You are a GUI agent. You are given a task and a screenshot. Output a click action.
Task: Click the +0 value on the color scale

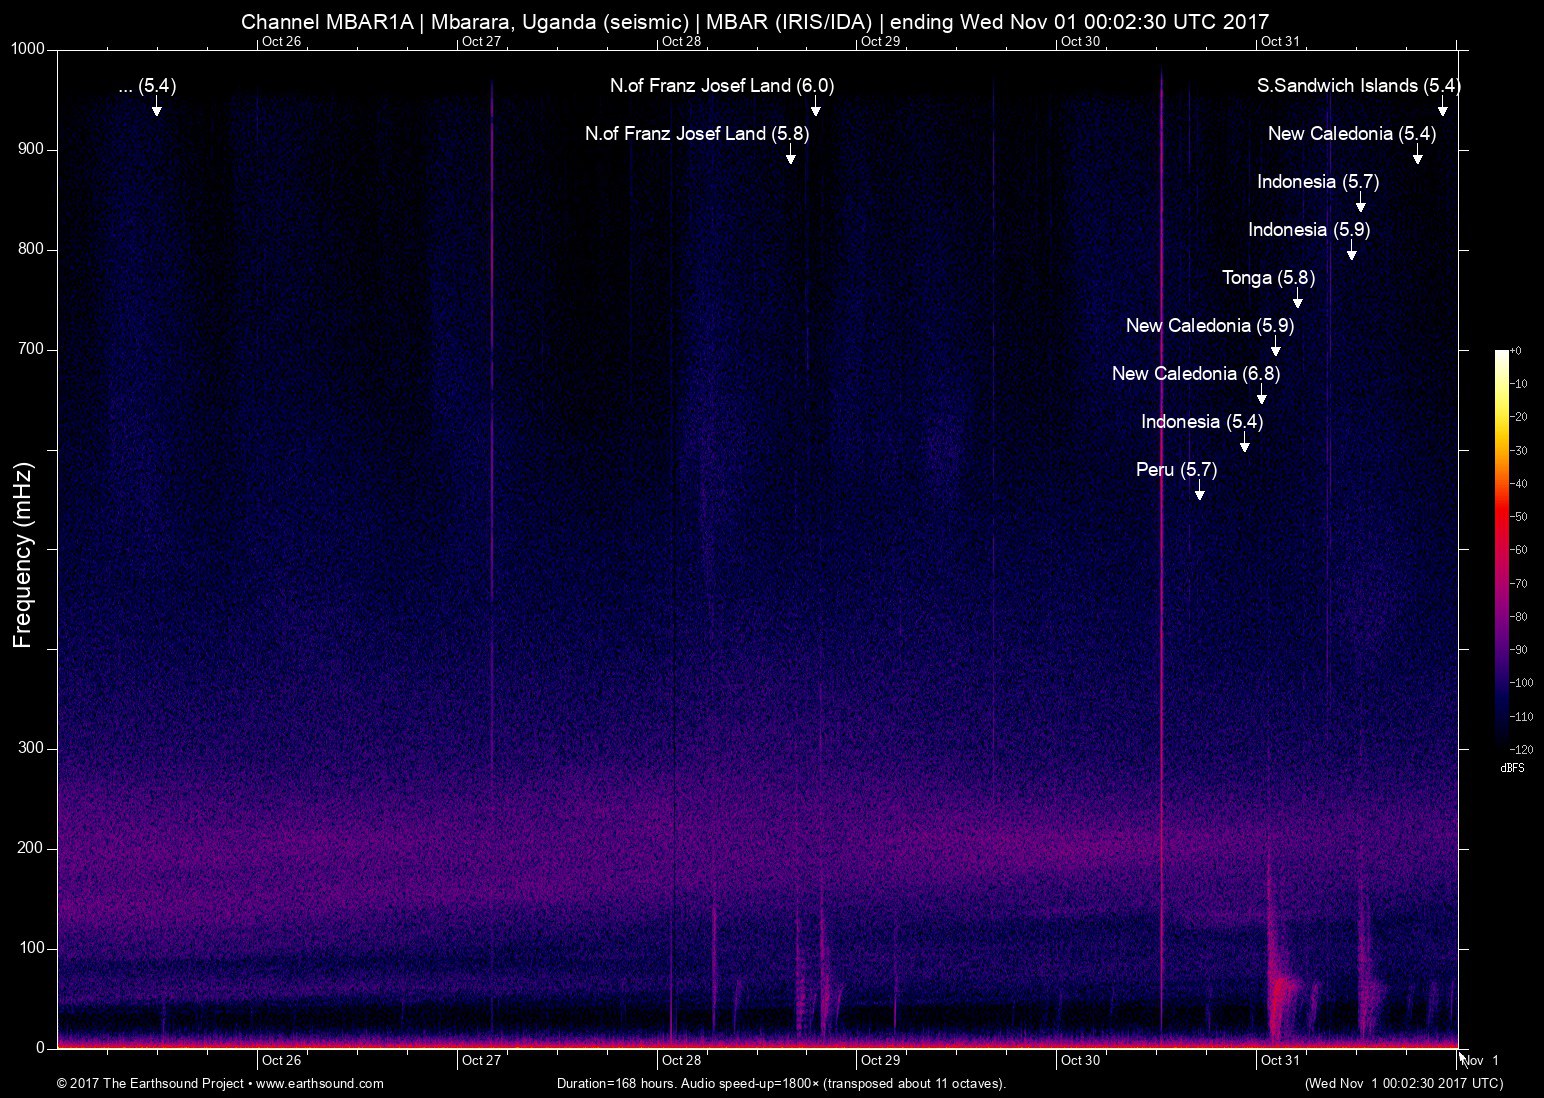pos(1515,351)
